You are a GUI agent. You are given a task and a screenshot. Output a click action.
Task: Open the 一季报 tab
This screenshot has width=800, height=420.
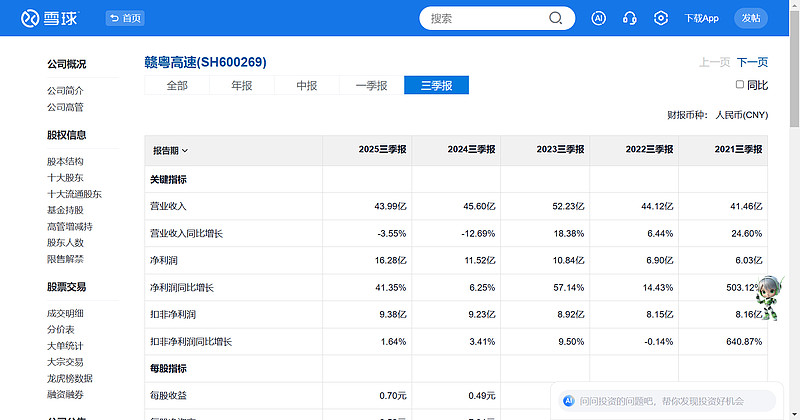tap(371, 86)
